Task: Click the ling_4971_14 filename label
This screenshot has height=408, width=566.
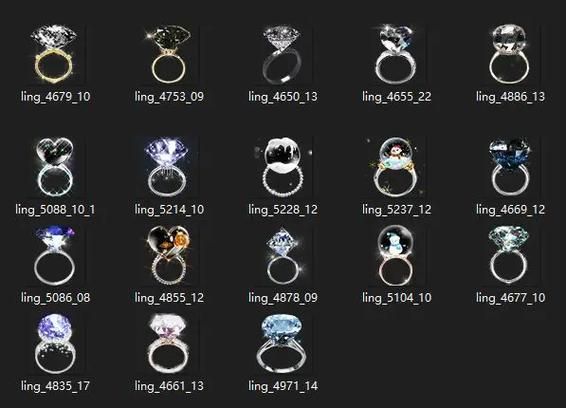Action: click(283, 386)
